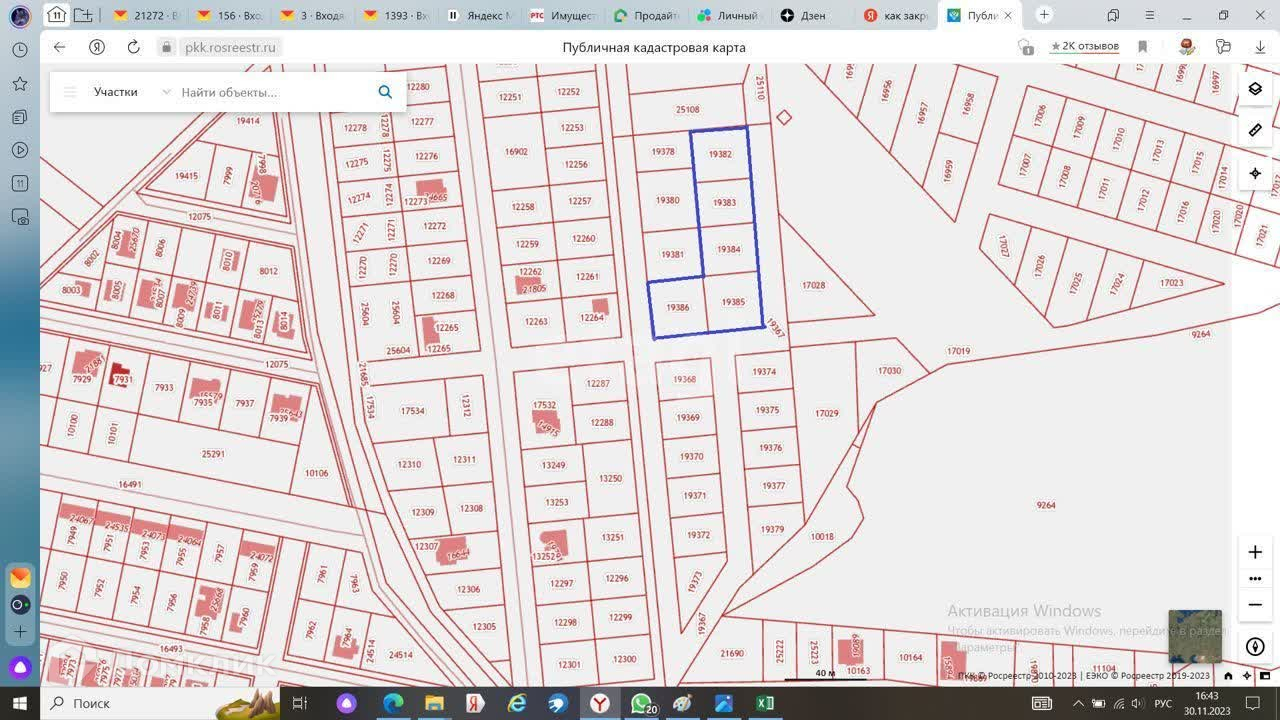The height and width of the screenshot is (720, 1280).
Task: Click the home icon at map bottom
Action: (x=1228, y=676)
